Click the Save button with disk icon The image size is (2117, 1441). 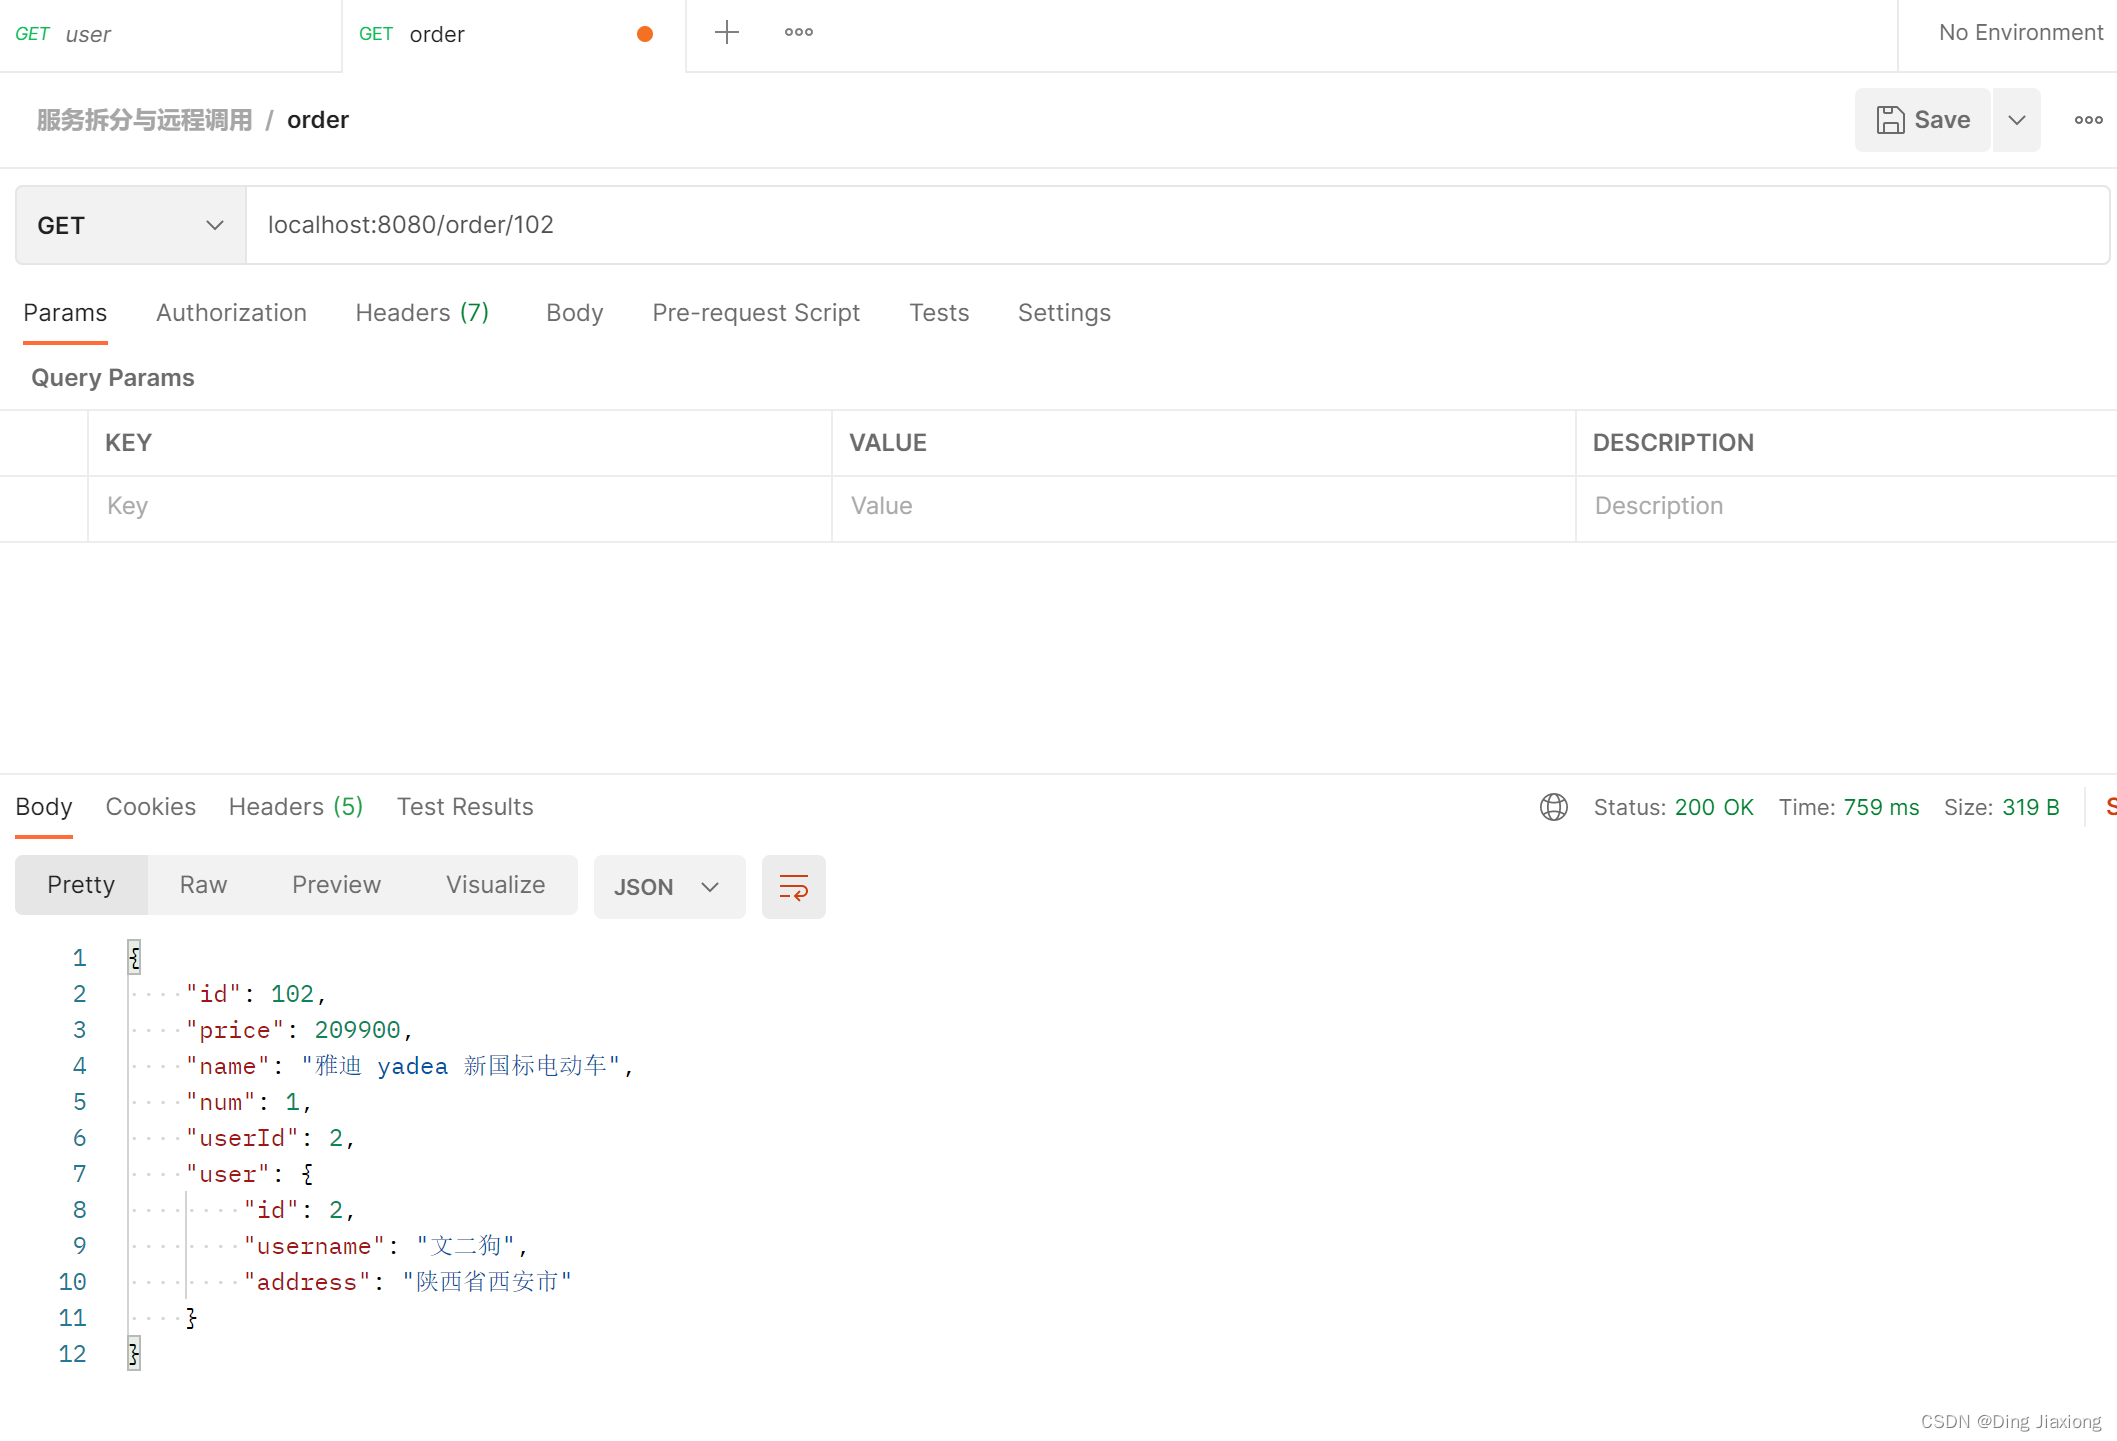(x=1922, y=120)
